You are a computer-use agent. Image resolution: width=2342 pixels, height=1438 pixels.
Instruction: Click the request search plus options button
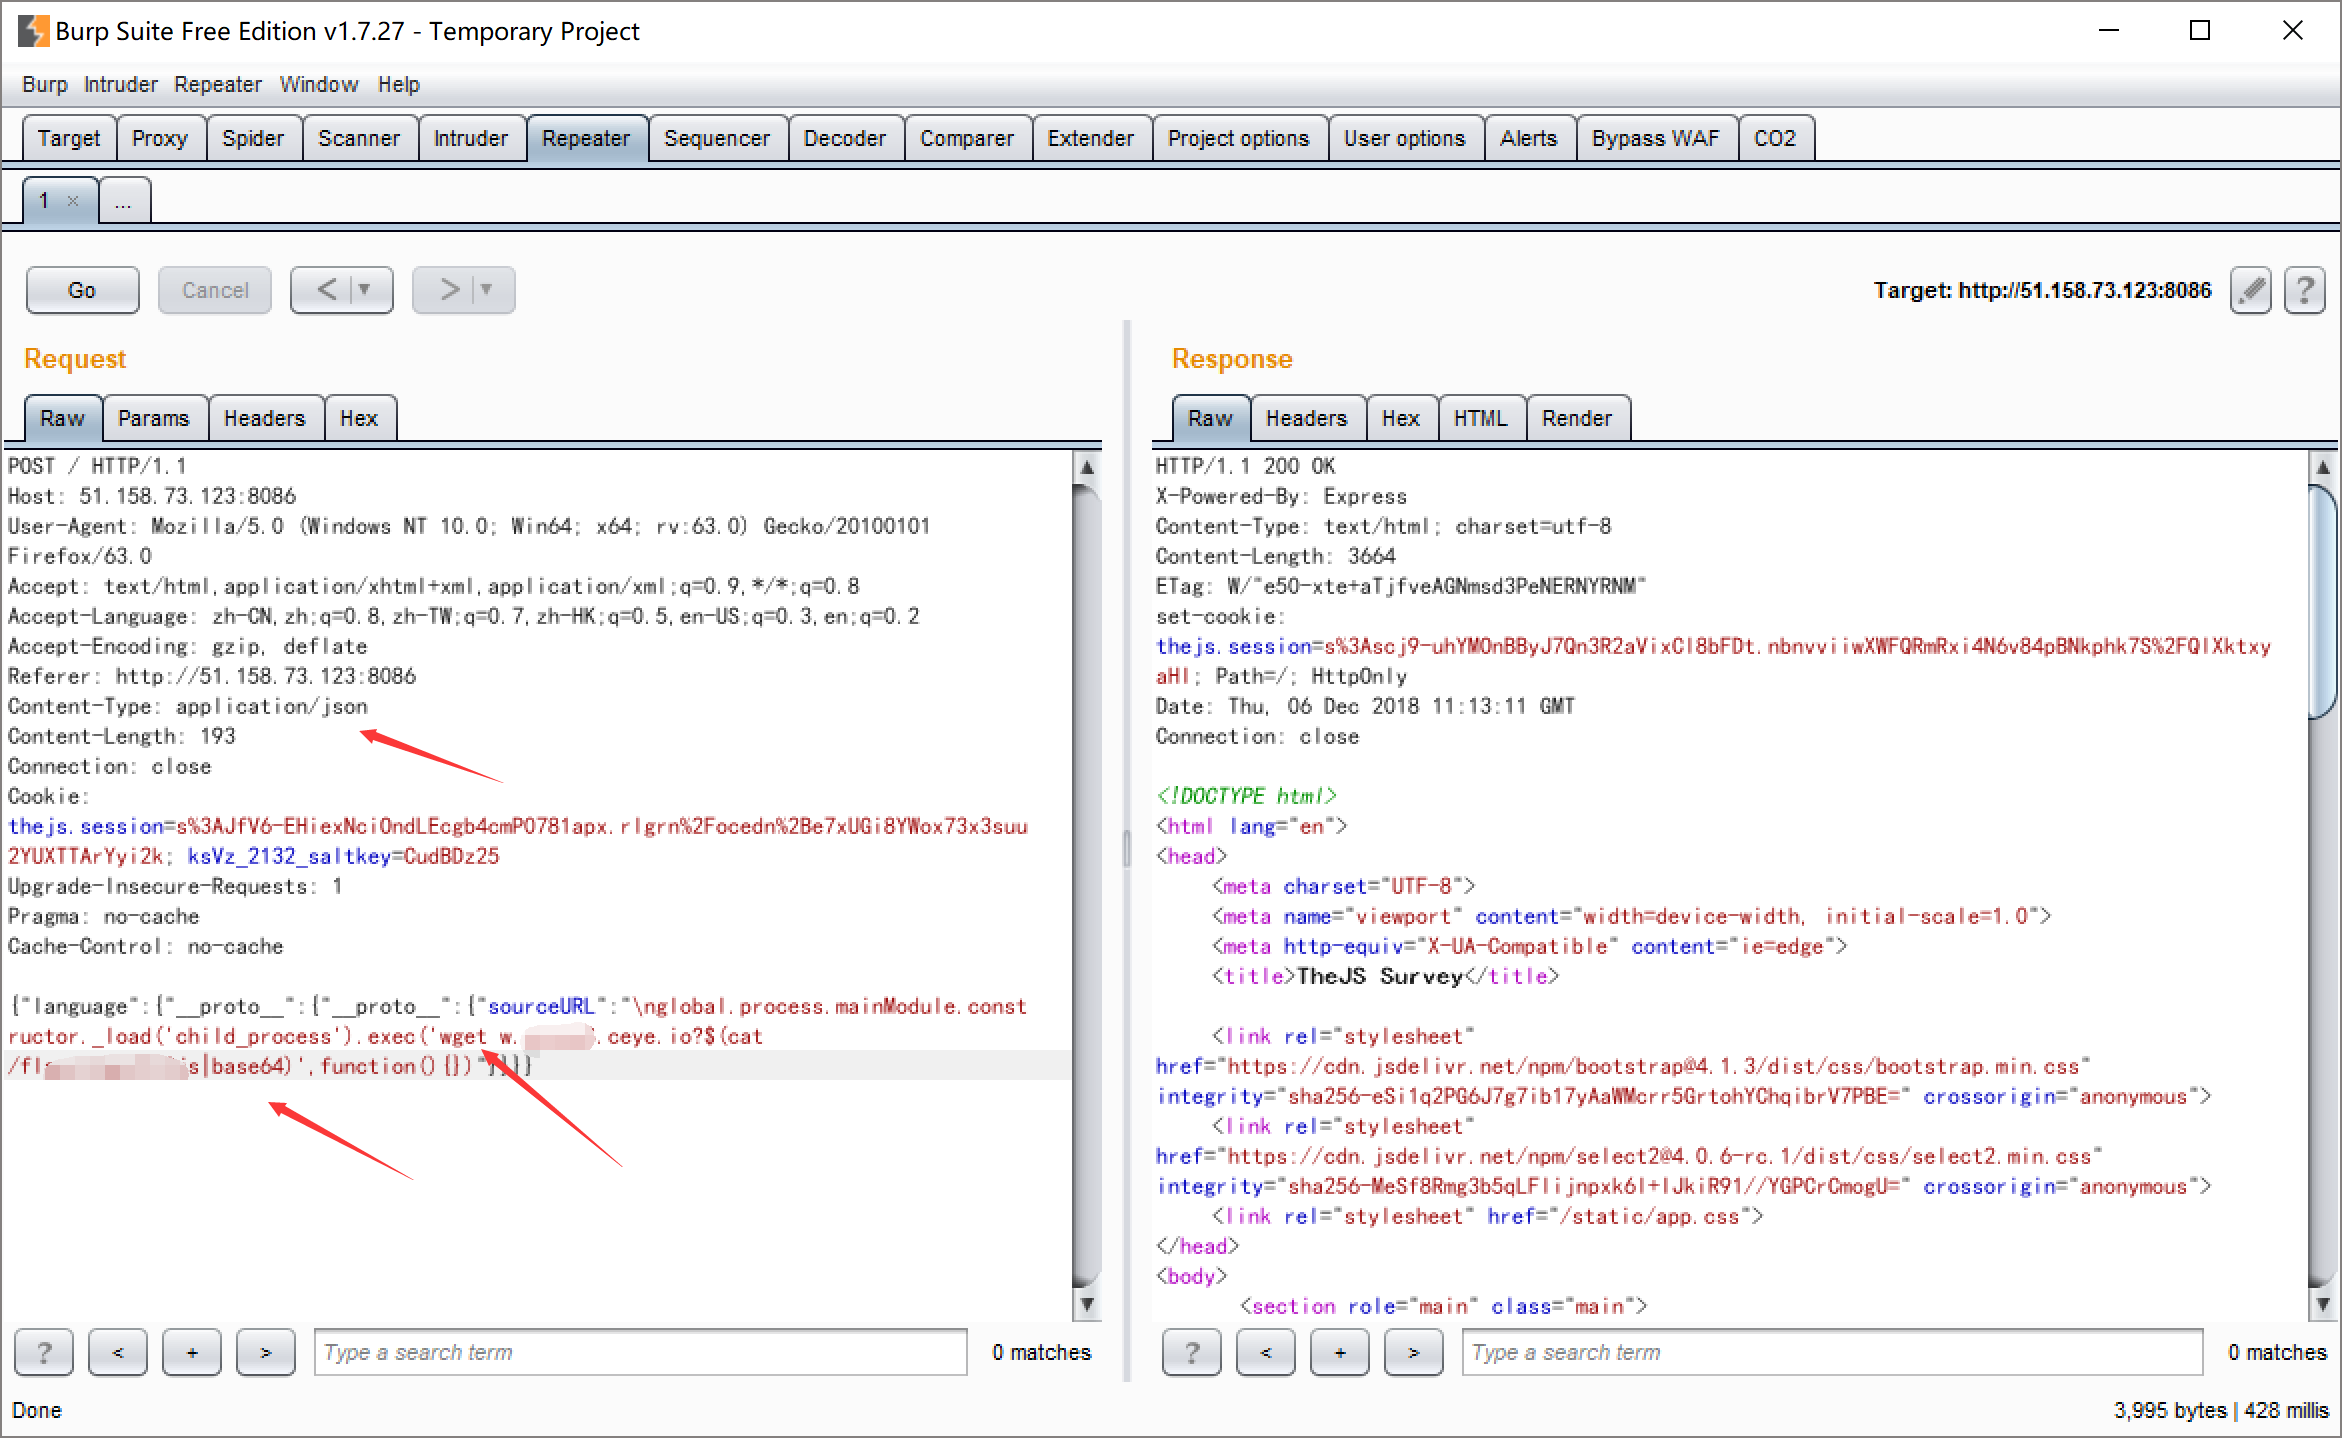(192, 1353)
